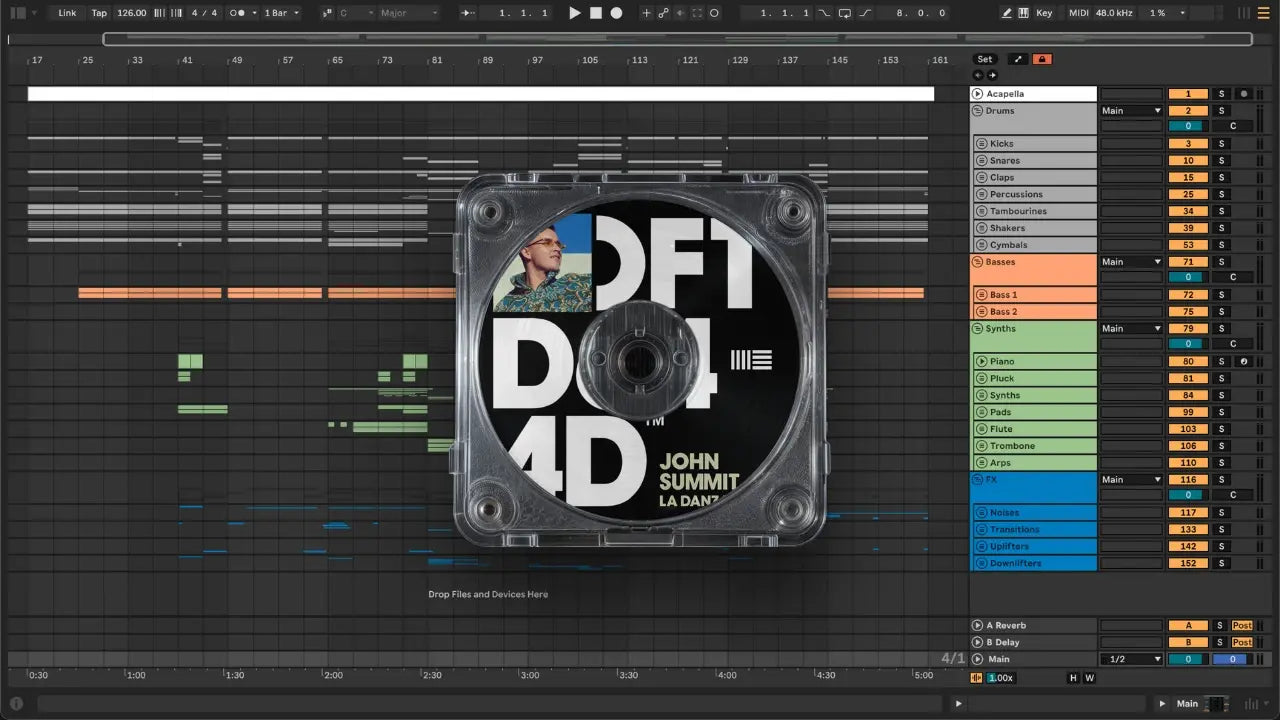This screenshot has width=1280, height=720.
Task: Click the Link button
Action: click(x=67, y=13)
